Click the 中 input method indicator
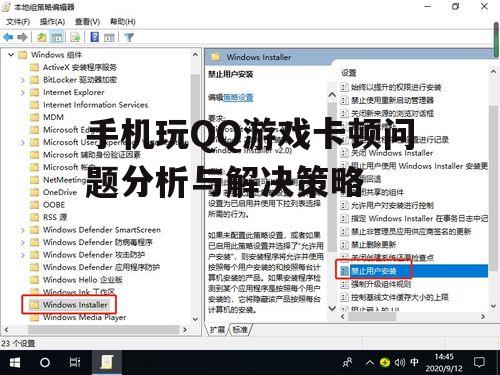The width and height of the screenshot is (500, 375). [x=414, y=362]
